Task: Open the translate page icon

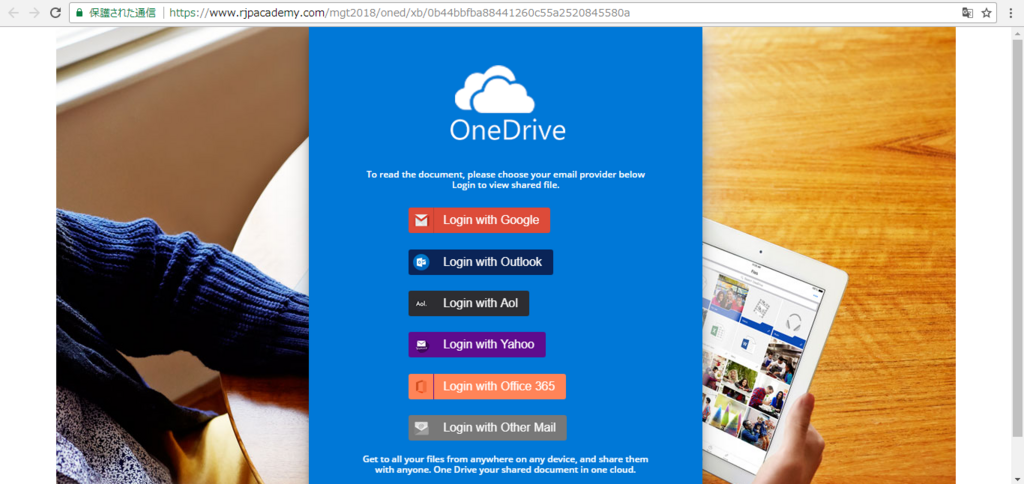Action: (x=967, y=12)
